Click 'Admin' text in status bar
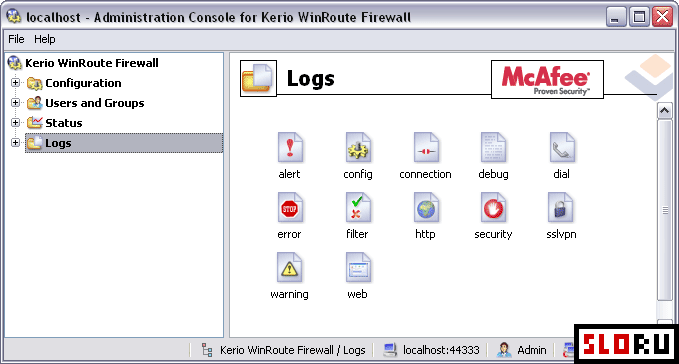 [x=532, y=350]
